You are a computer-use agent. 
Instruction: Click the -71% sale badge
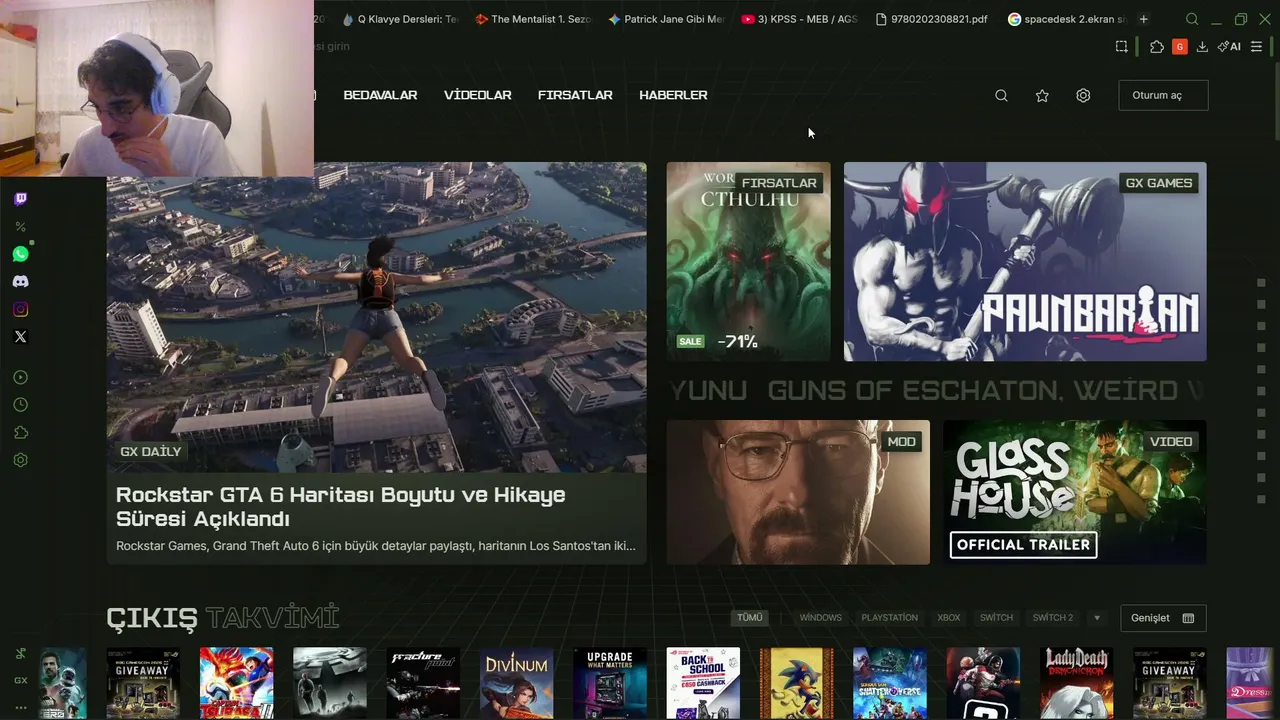click(x=738, y=342)
